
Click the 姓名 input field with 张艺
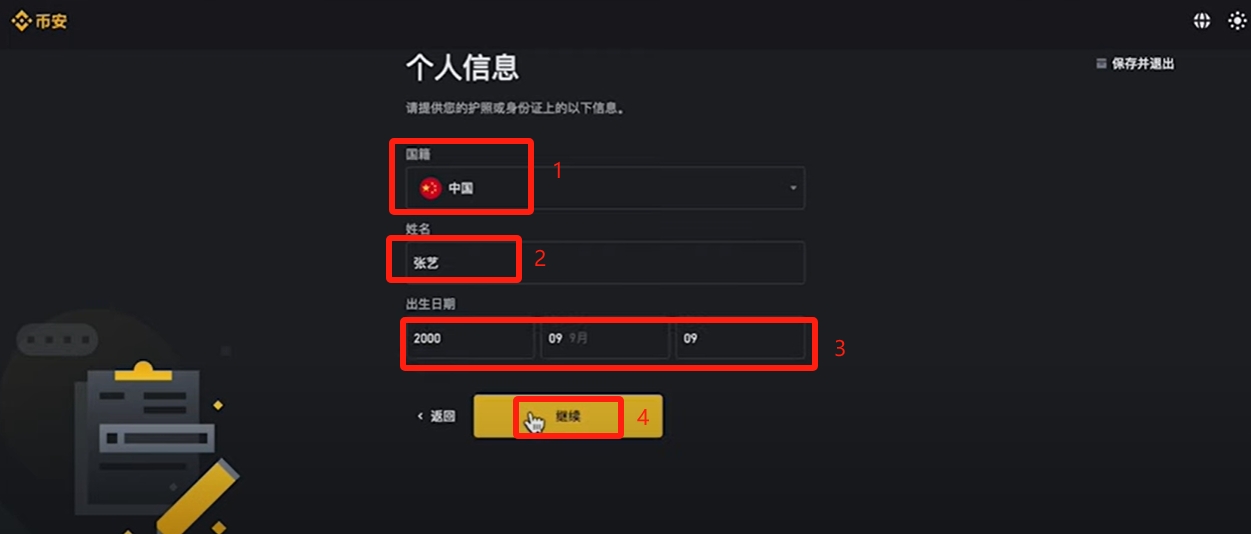point(605,262)
